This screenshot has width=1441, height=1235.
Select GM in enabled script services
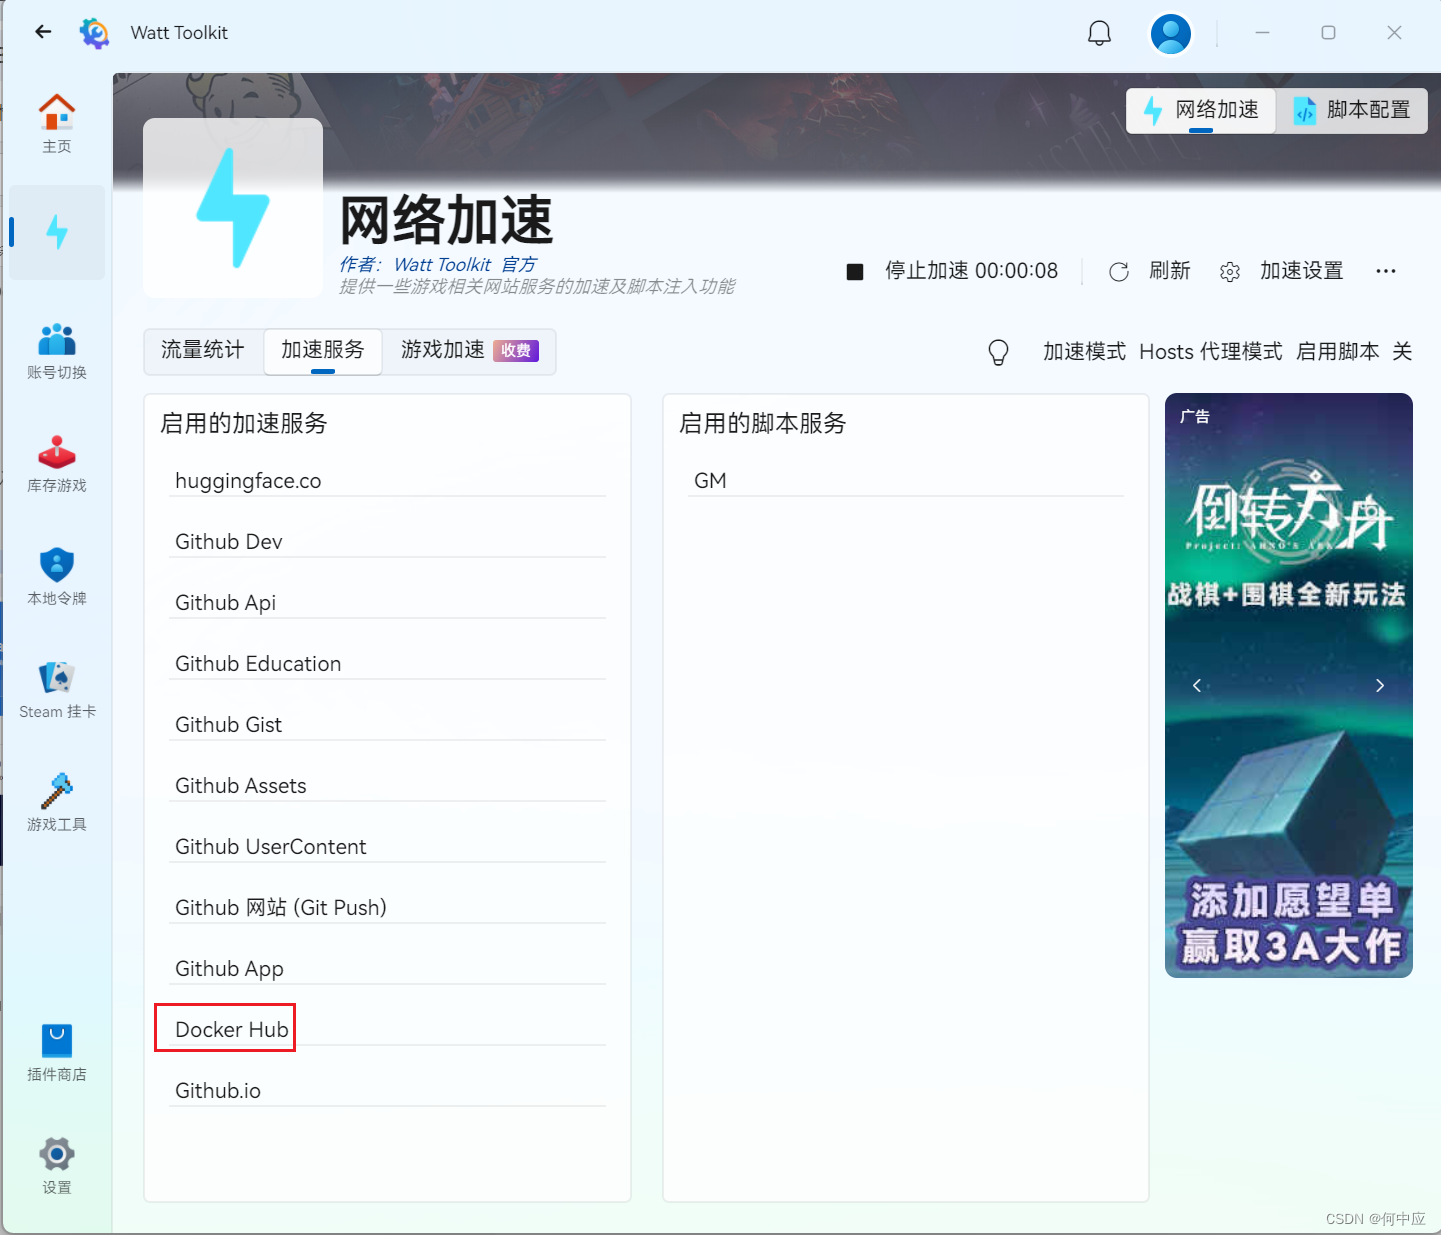(906, 480)
